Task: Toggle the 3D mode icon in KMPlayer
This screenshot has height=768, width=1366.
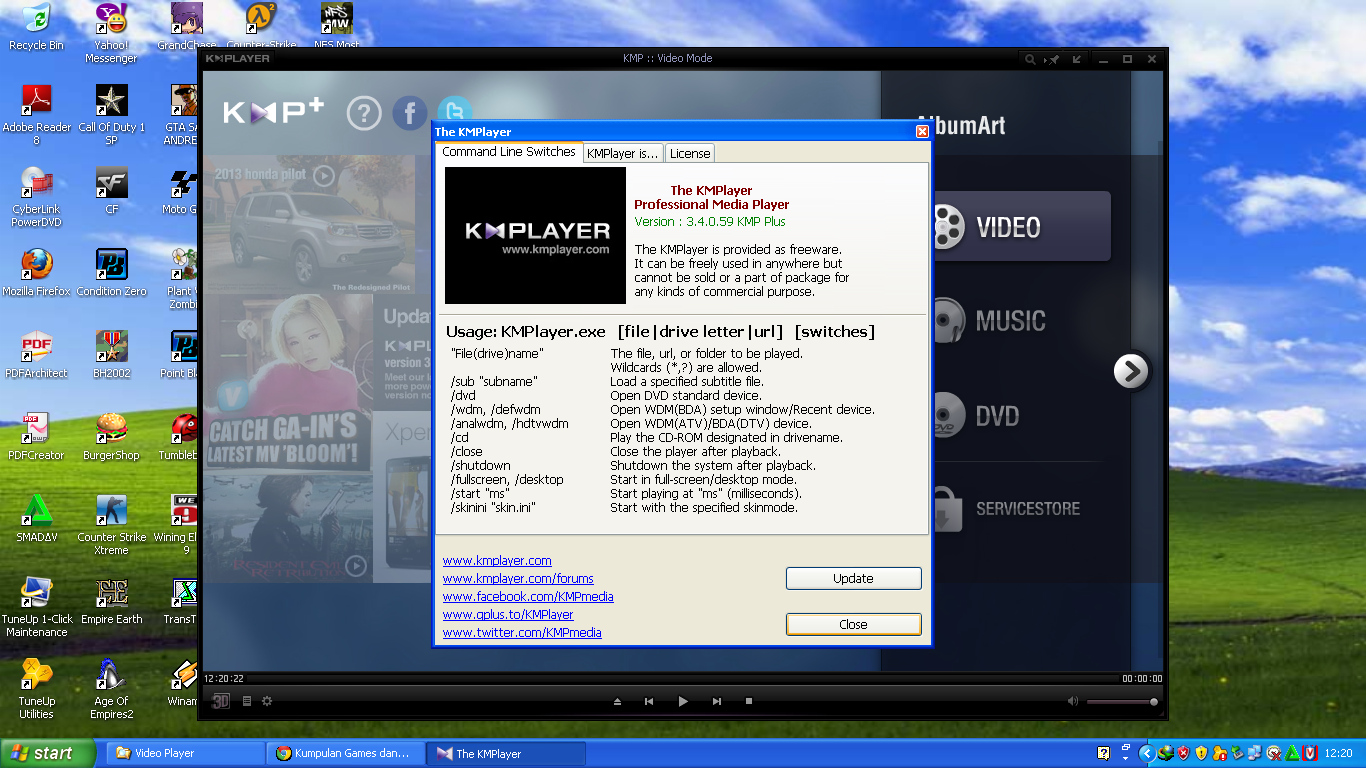Action: click(221, 701)
